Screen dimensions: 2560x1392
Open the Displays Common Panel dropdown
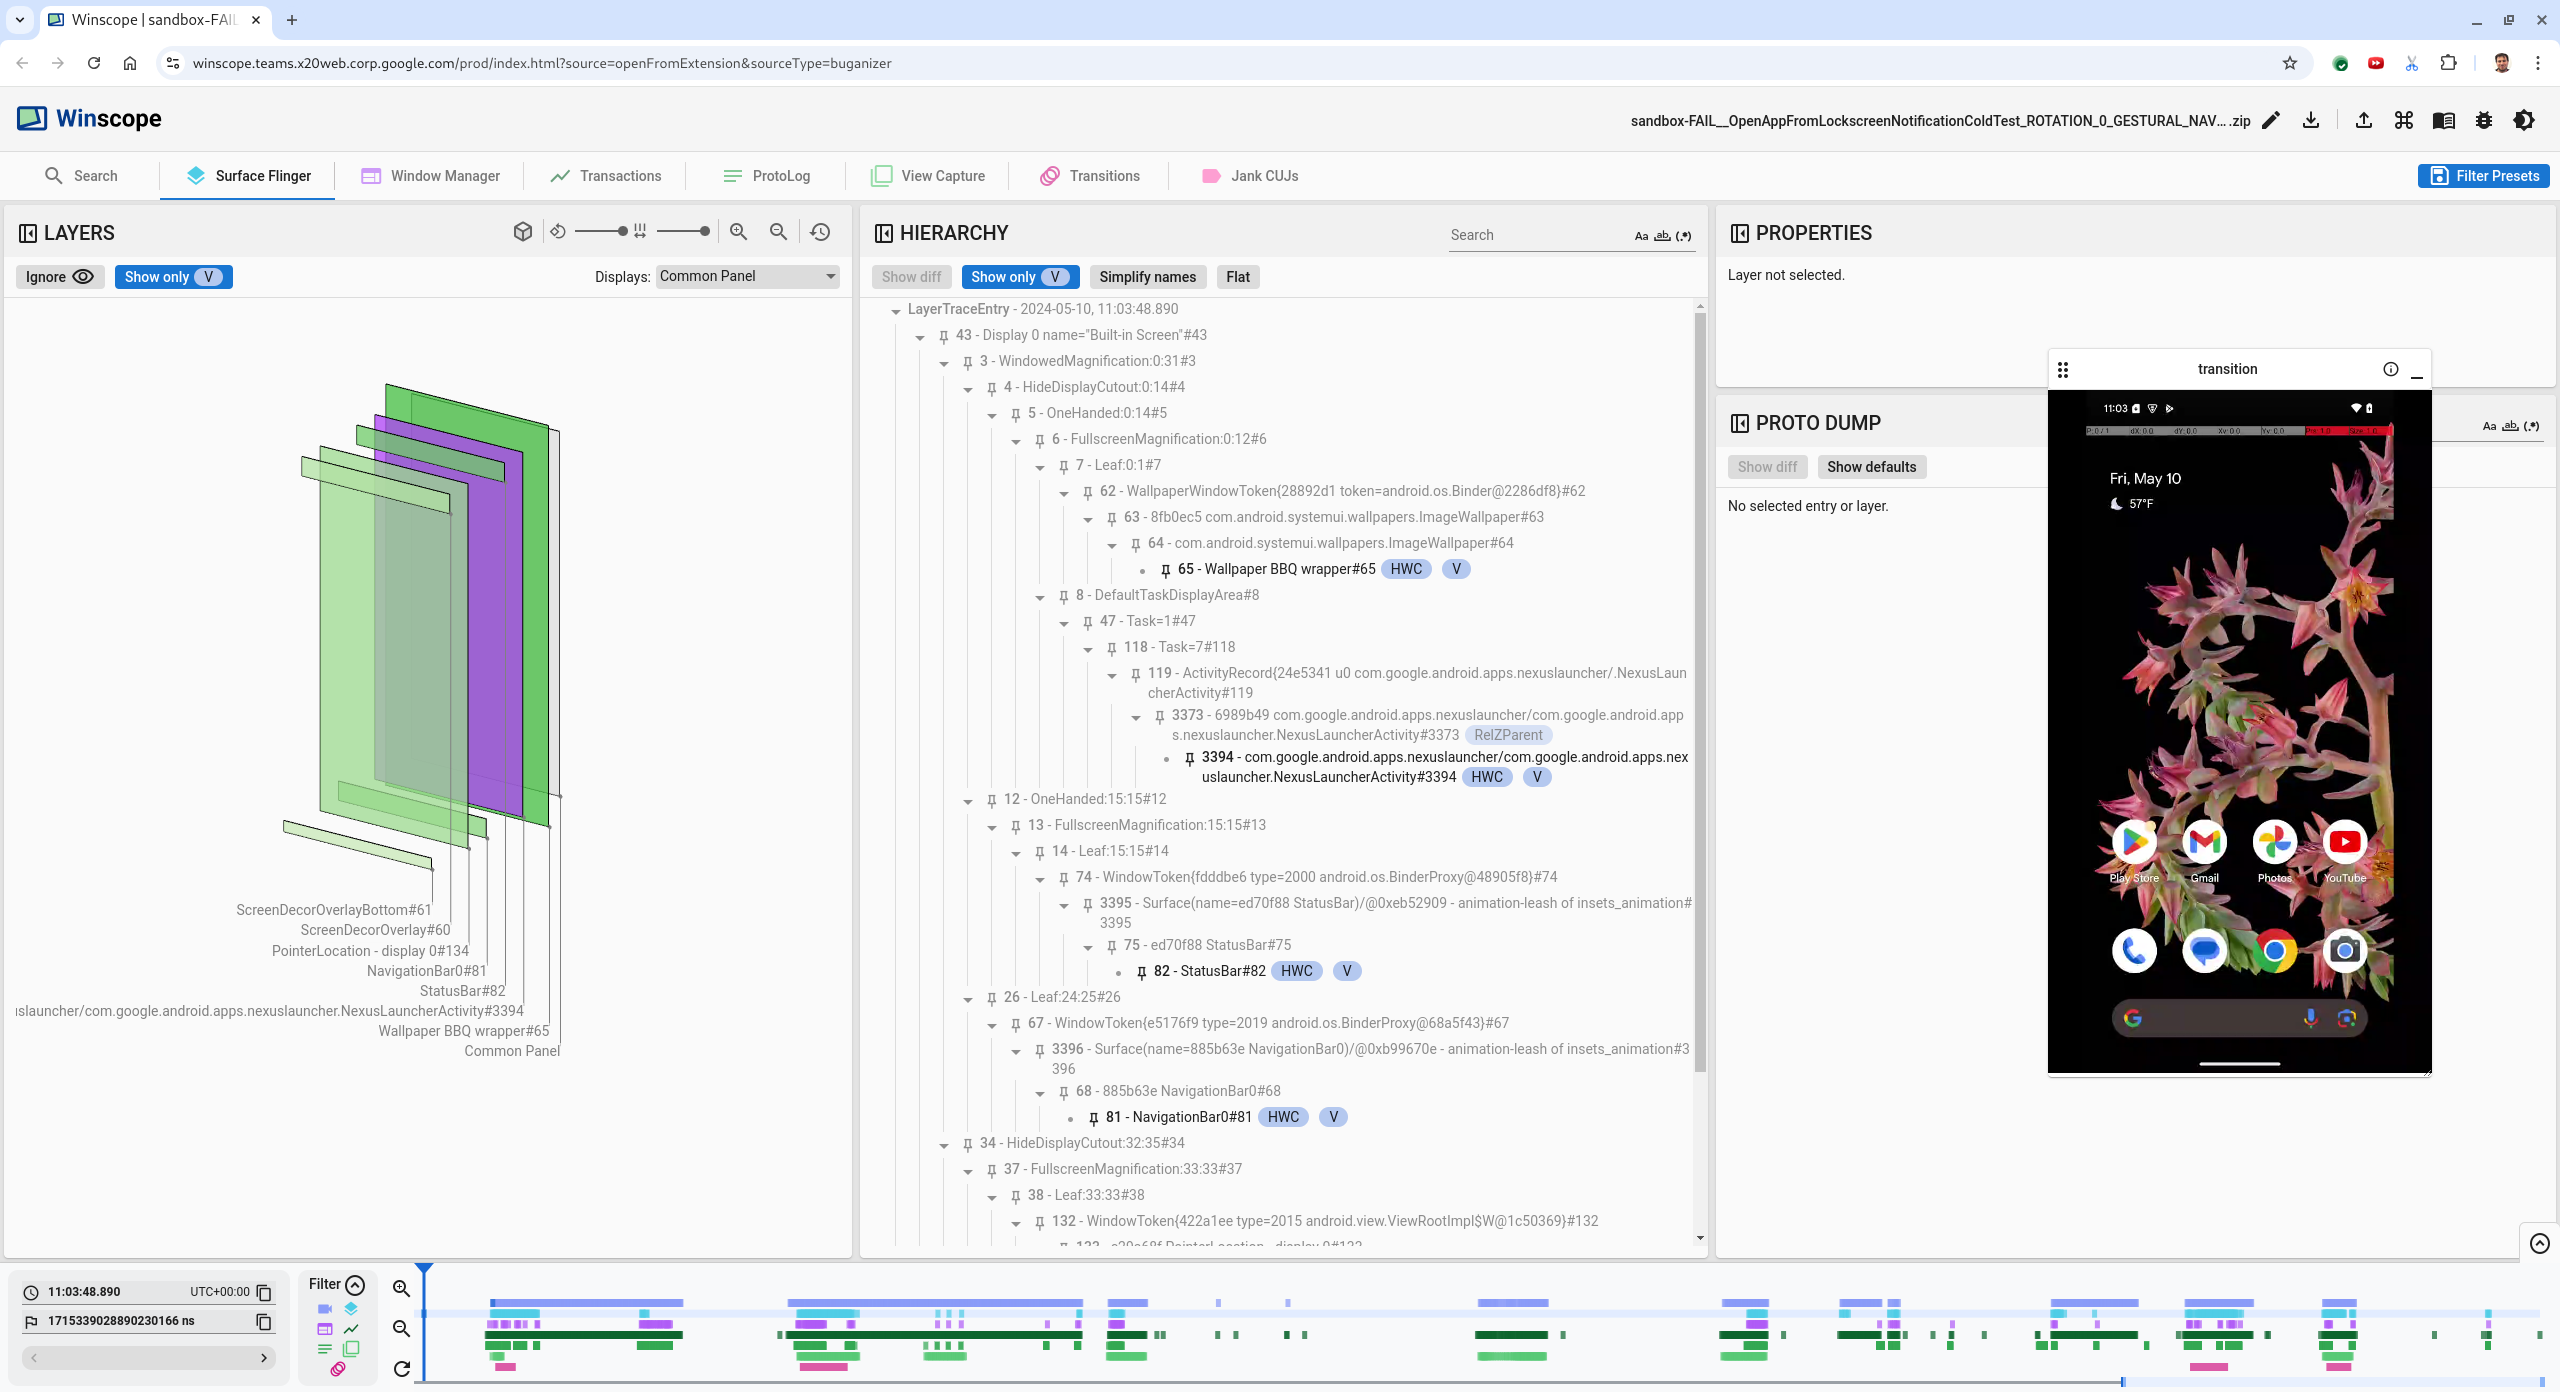point(746,276)
